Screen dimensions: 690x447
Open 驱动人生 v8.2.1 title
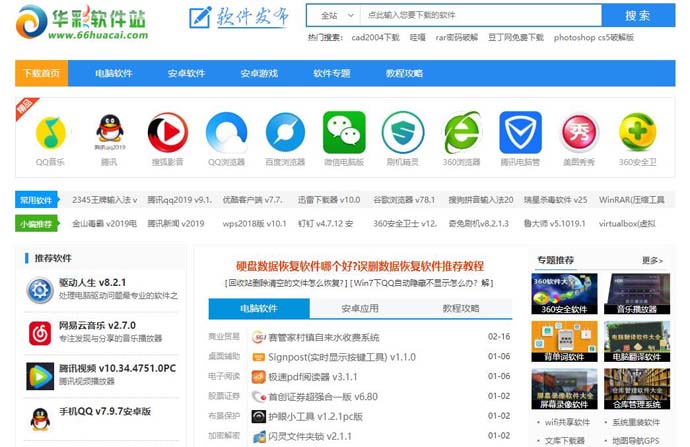(x=92, y=282)
